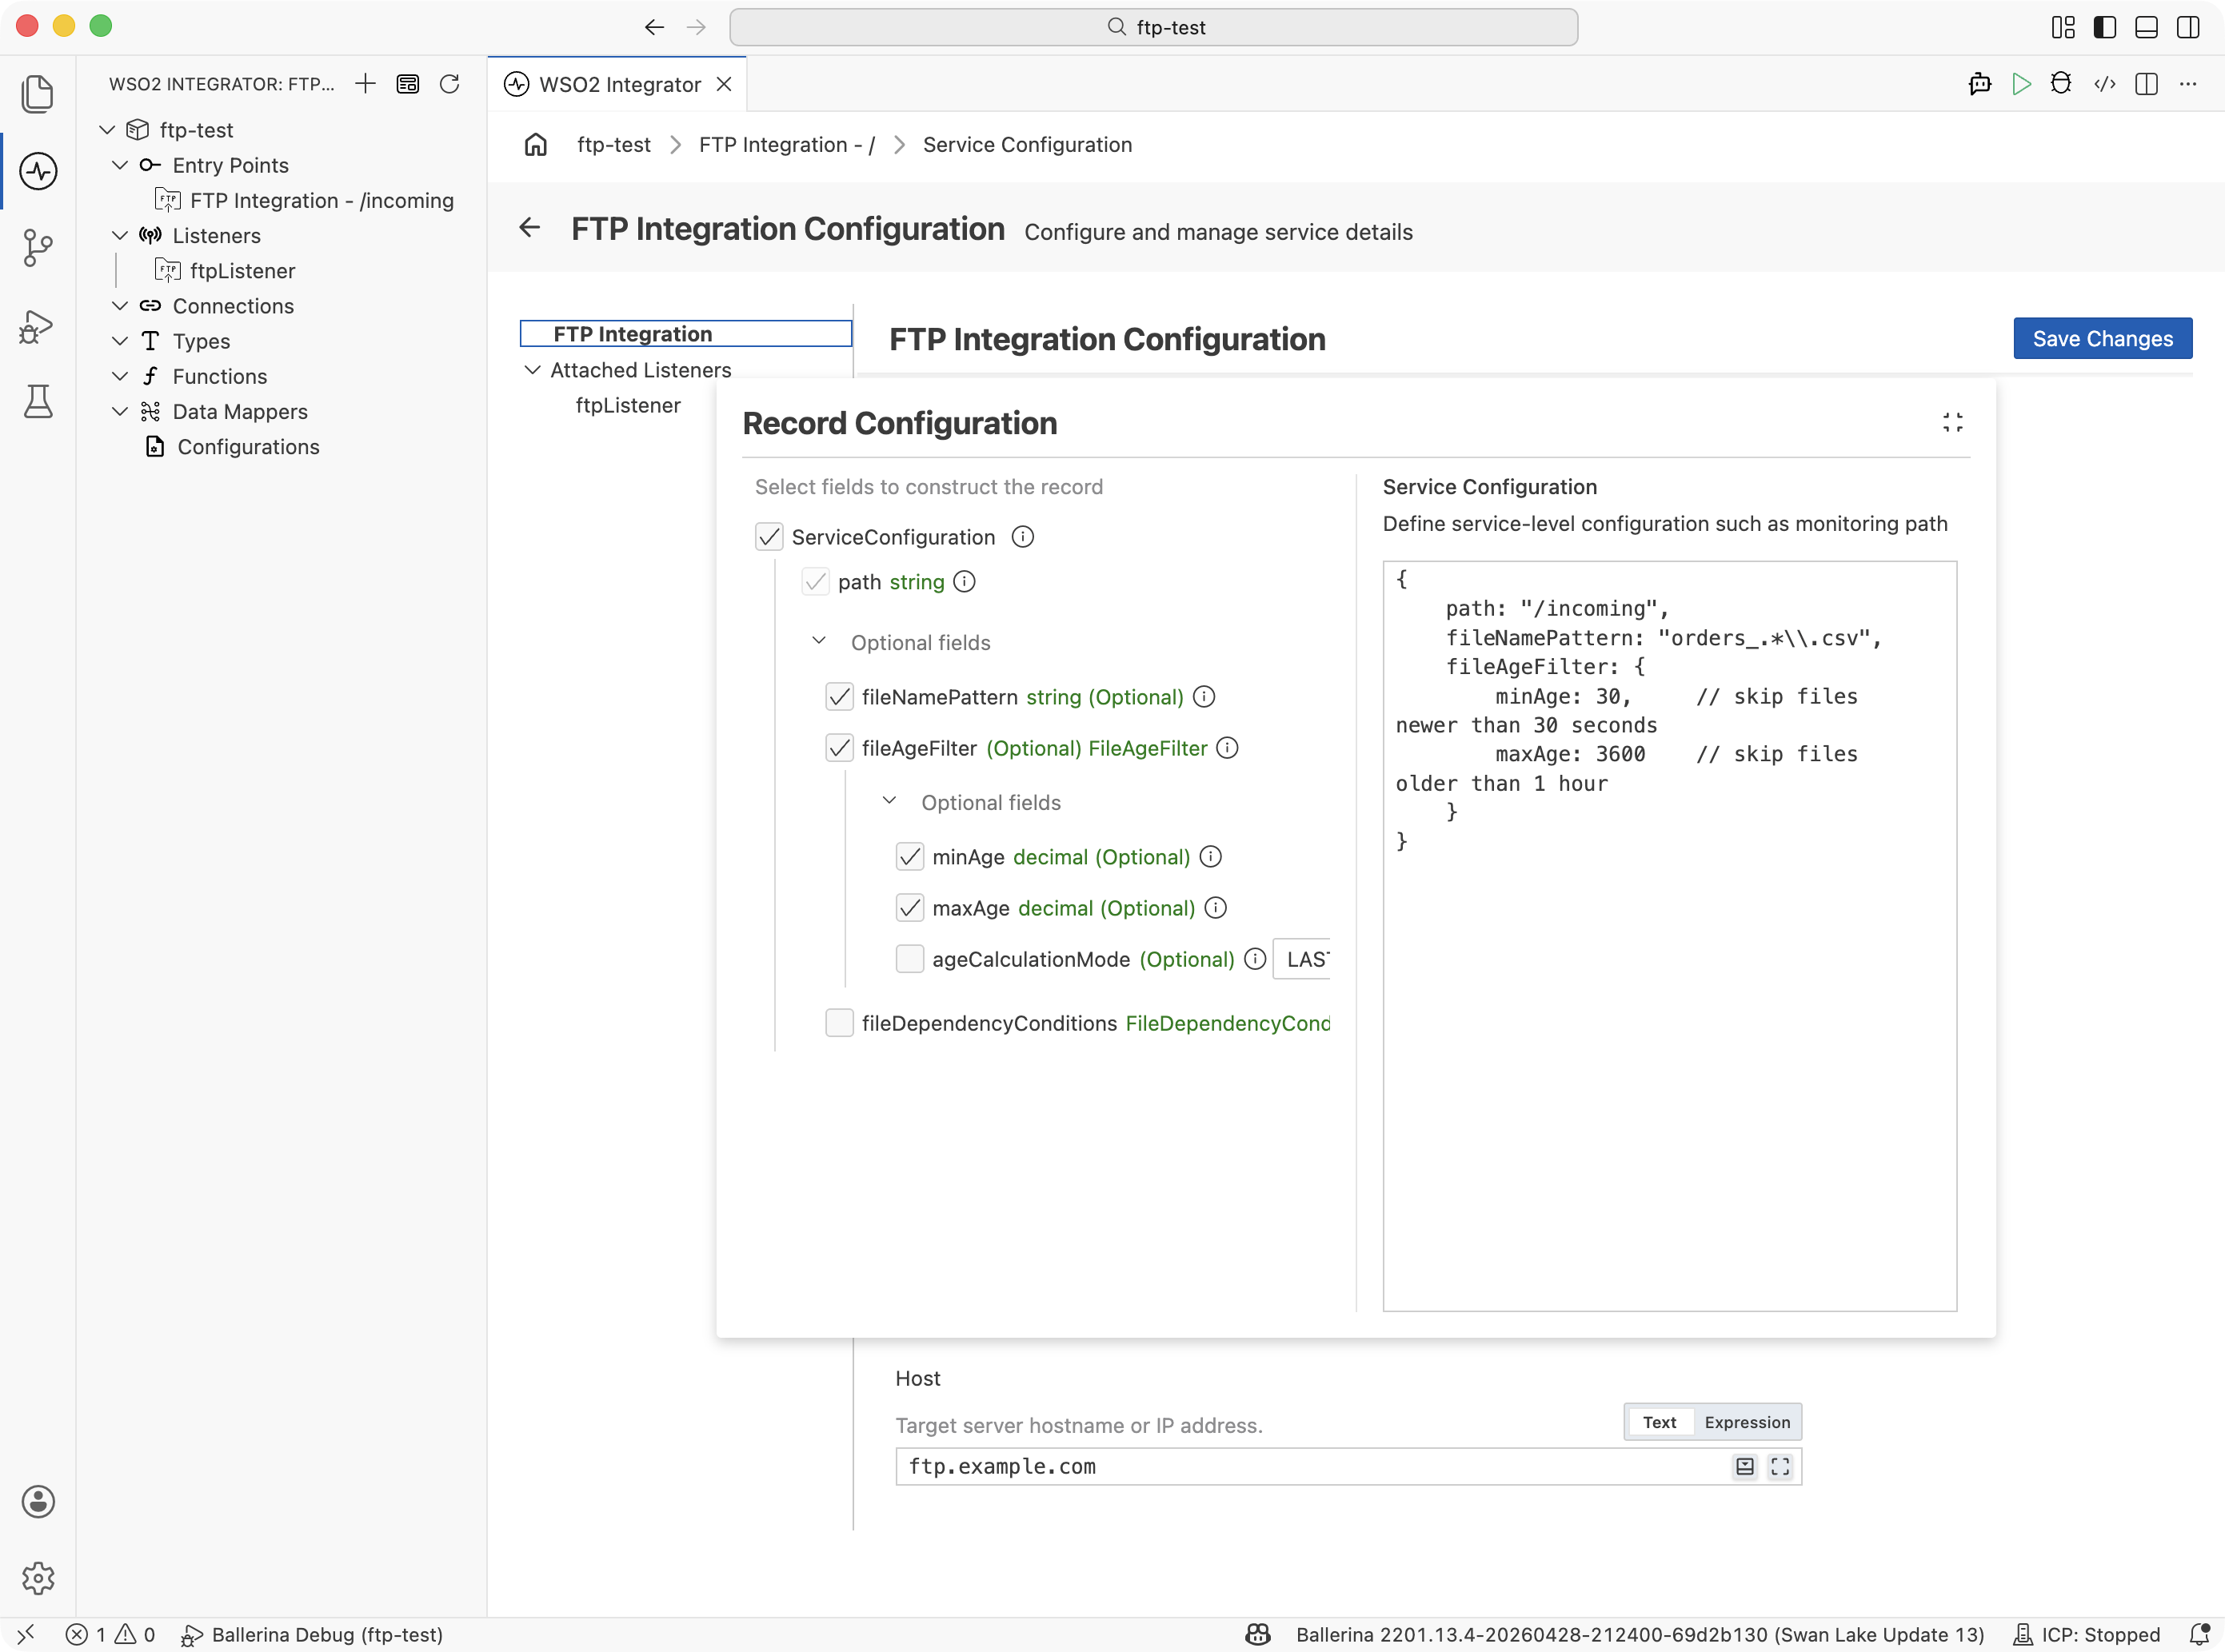Open ftp-test breadcrumb link
Image resolution: width=2225 pixels, height=1652 pixels.
(614, 145)
